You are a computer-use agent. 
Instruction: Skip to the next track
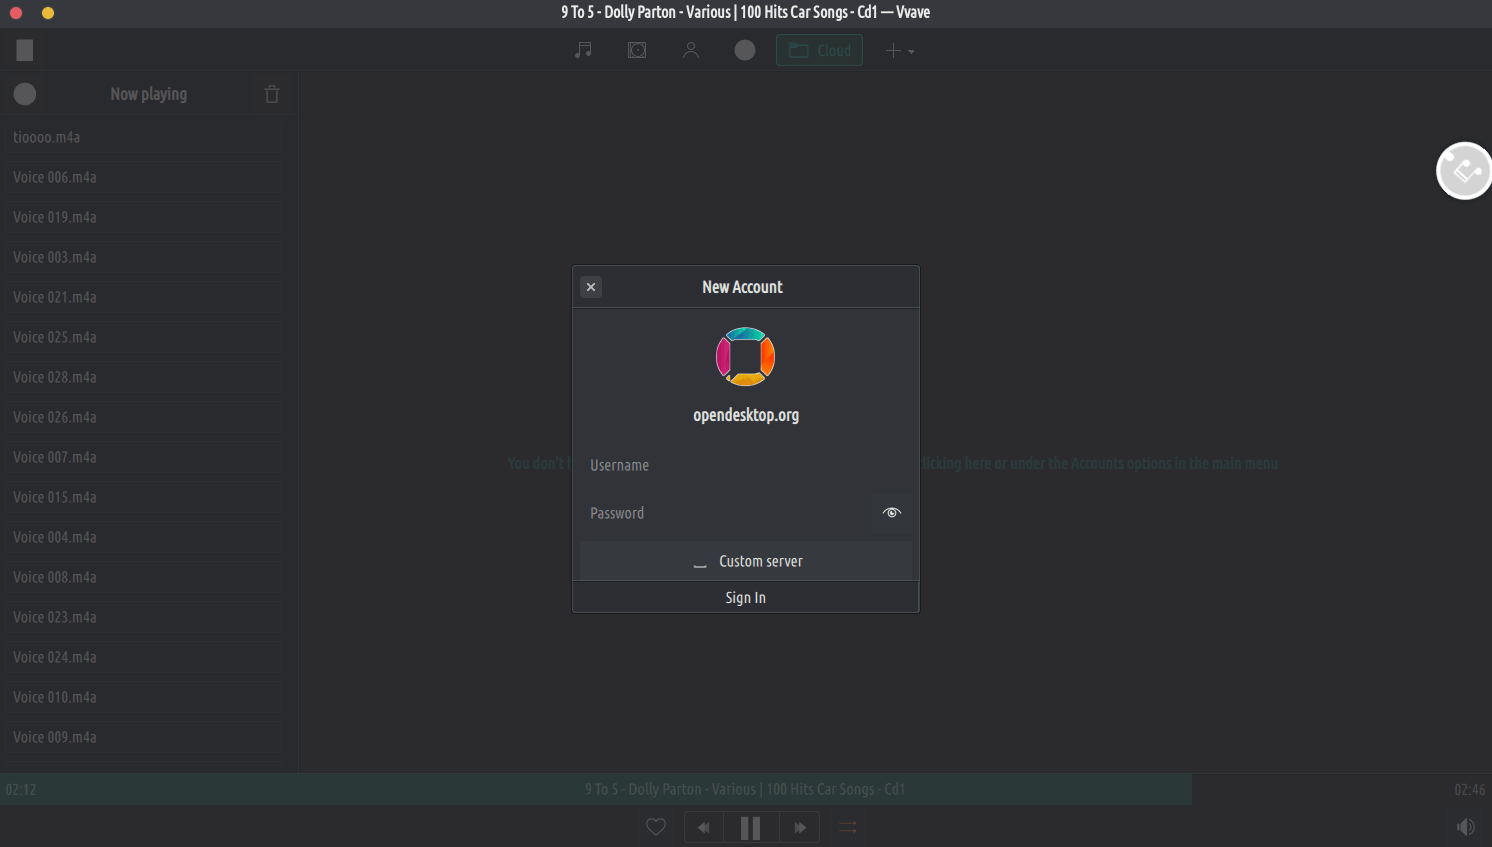click(799, 827)
